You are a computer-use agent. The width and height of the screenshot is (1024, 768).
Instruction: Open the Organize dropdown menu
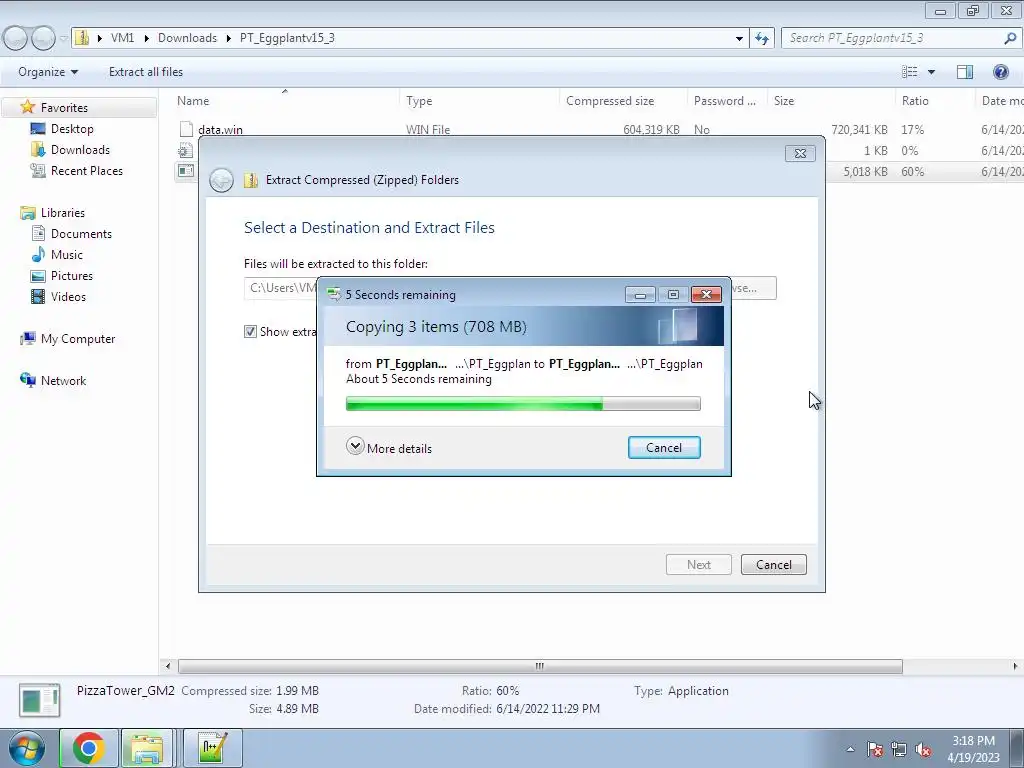point(48,72)
